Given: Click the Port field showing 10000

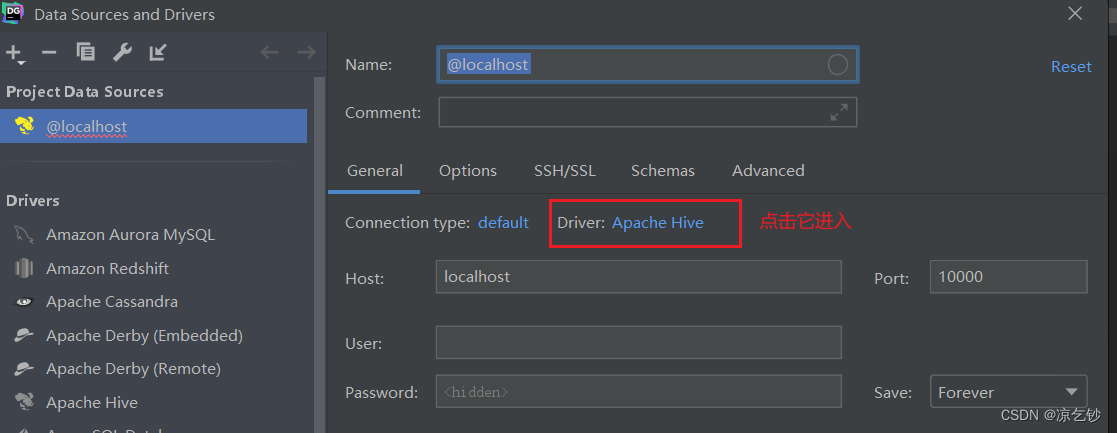Looking at the screenshot, I should click(x=1008, y=276).
